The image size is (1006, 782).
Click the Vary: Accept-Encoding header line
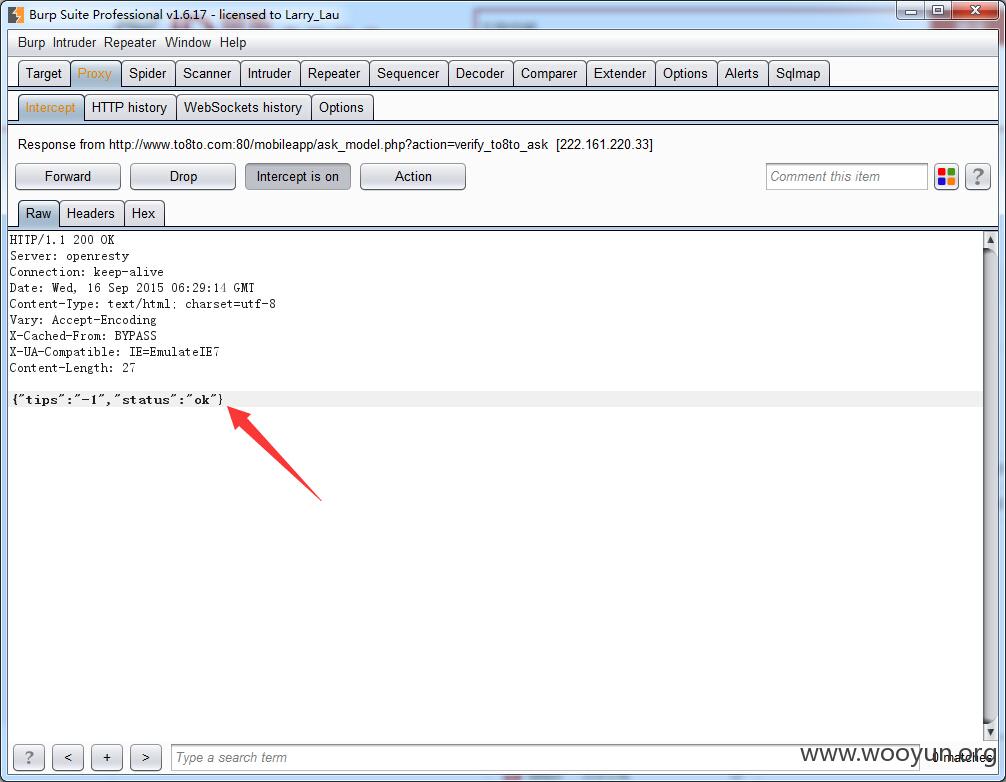tap(83, 320)
